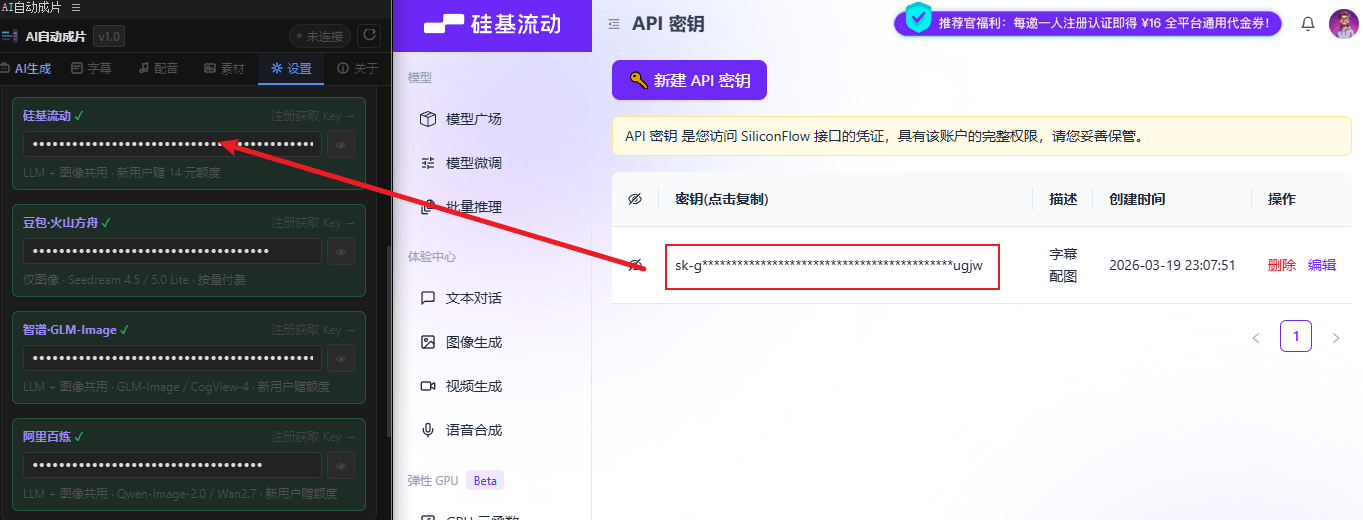Reveal the 硅基流动 API key with eye icon
Screen dimensions: 1363x520
(341, 145)
